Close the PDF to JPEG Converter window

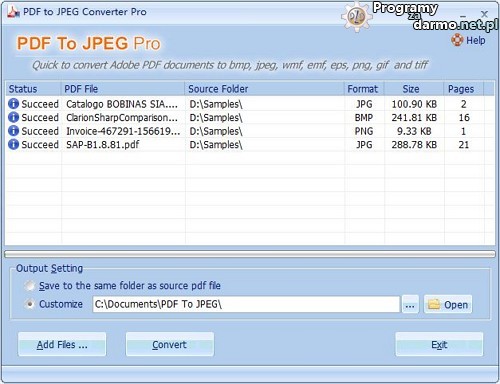pos(484,14)
